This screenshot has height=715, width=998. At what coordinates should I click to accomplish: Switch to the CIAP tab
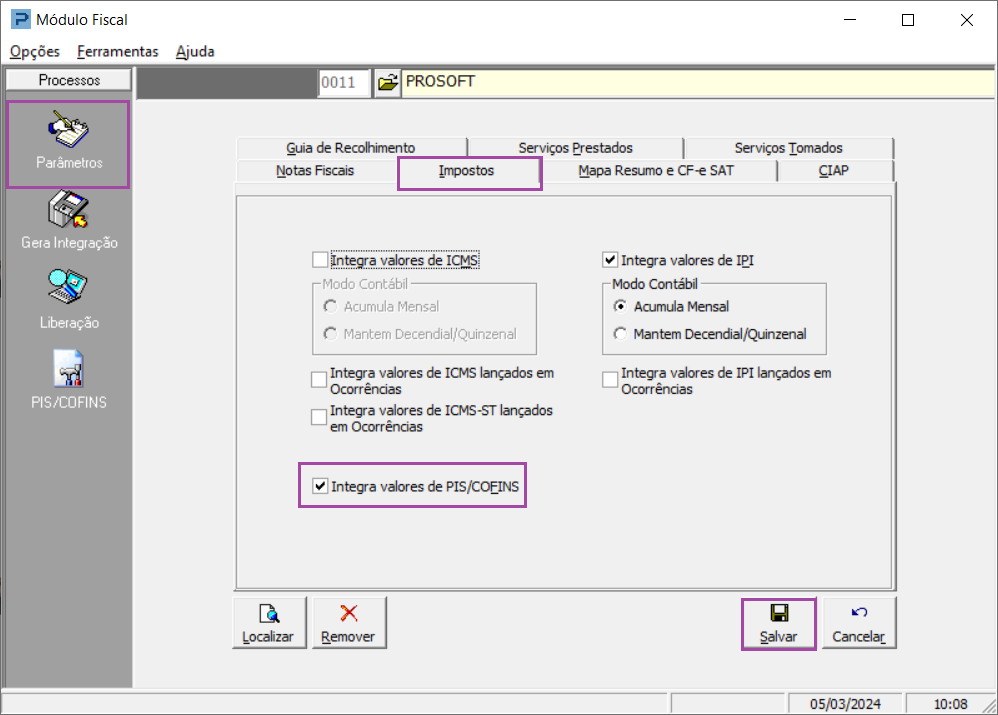[x=834, y=171]
